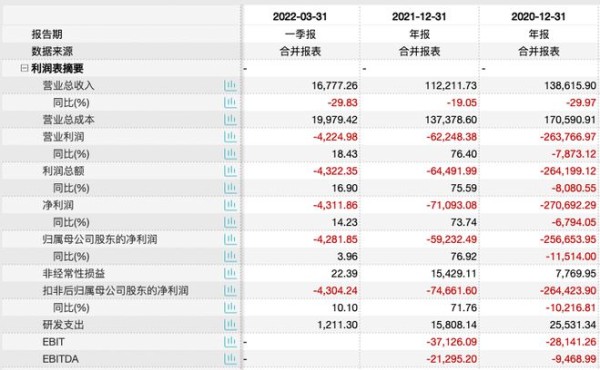Select the 112,211.73 revenue cell
Image resolution: width=600 pixels, height=370 pixels.
tap(451, 86)
